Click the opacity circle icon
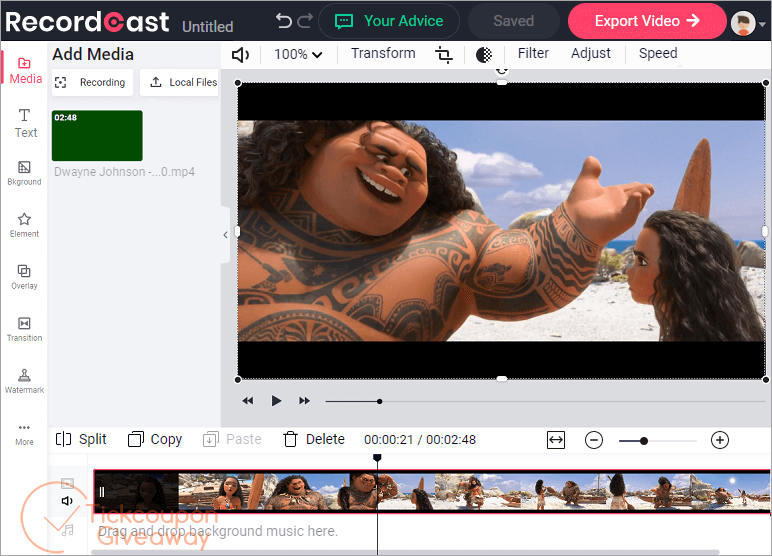Viewport: 772px width, 556px height. point(484,55)
